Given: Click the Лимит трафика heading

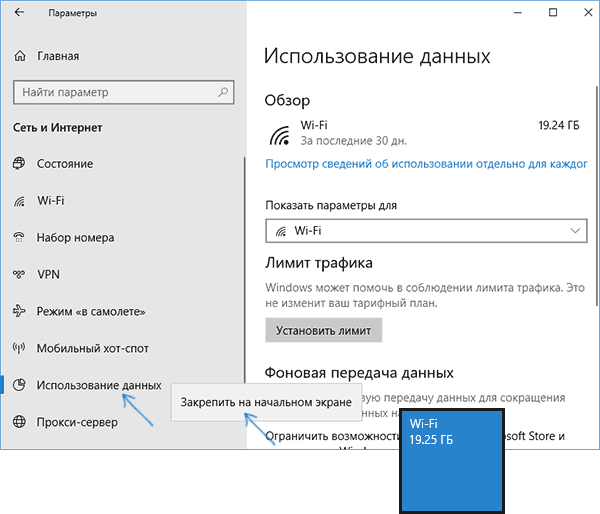Looking at the screenshot, I should [319, 263].
